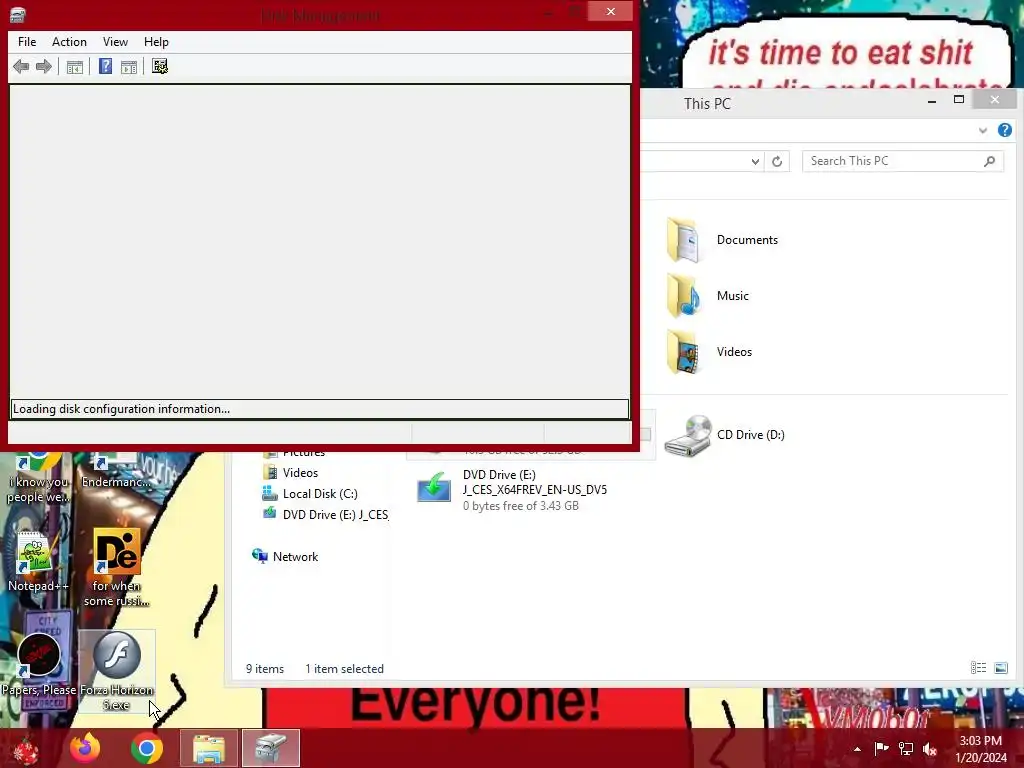
Task: Click the Disk Management title bar icon
Action: [x=18, y=14]
